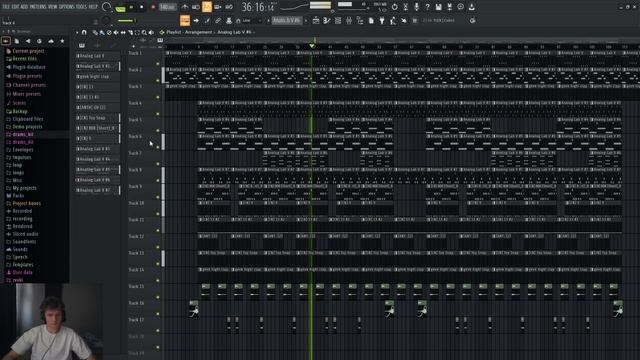The height and width of the screenshot is (360, 640).
Task: Click the stamp icon in main toolbar
Action: tap(229, 20)
